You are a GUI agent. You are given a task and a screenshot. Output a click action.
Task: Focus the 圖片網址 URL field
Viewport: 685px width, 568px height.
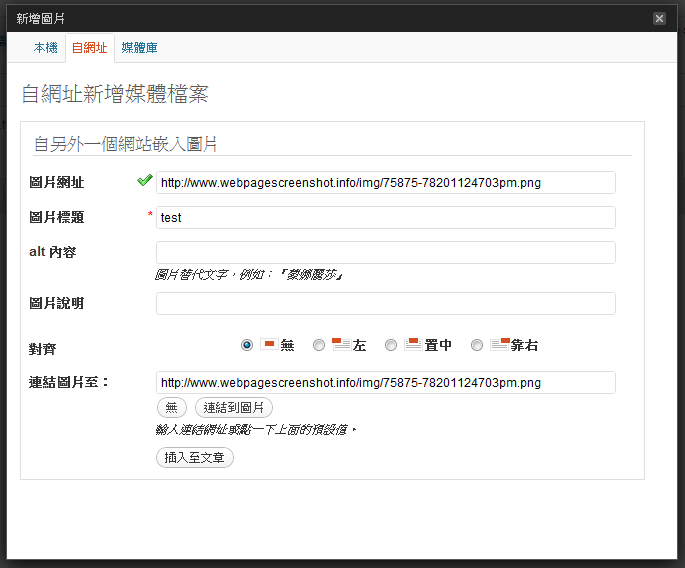385,183
